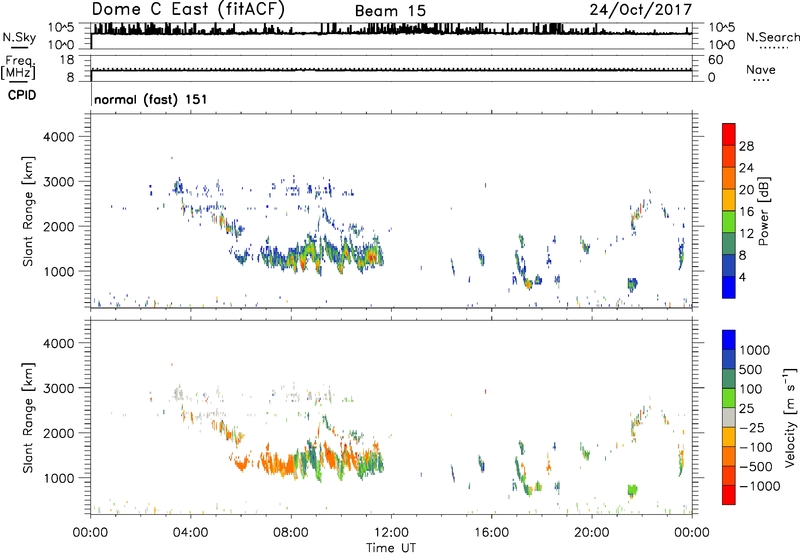Screen dimensions: 800x554
Task: Click the date "24/Oct/2017"
Action: point(641,10)
